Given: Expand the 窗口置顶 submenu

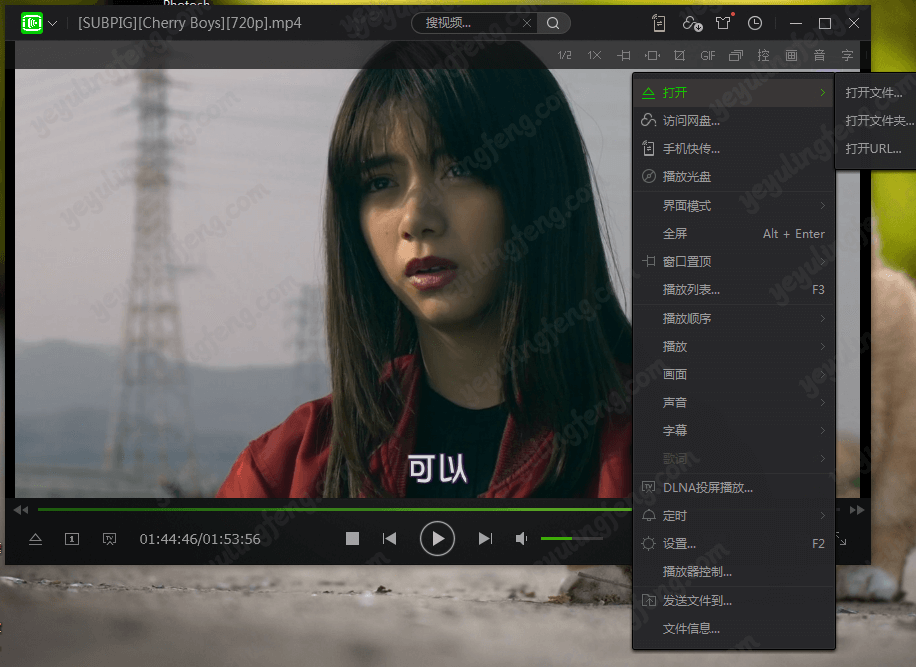Looking at the screenshot, I should coord(734,262).
